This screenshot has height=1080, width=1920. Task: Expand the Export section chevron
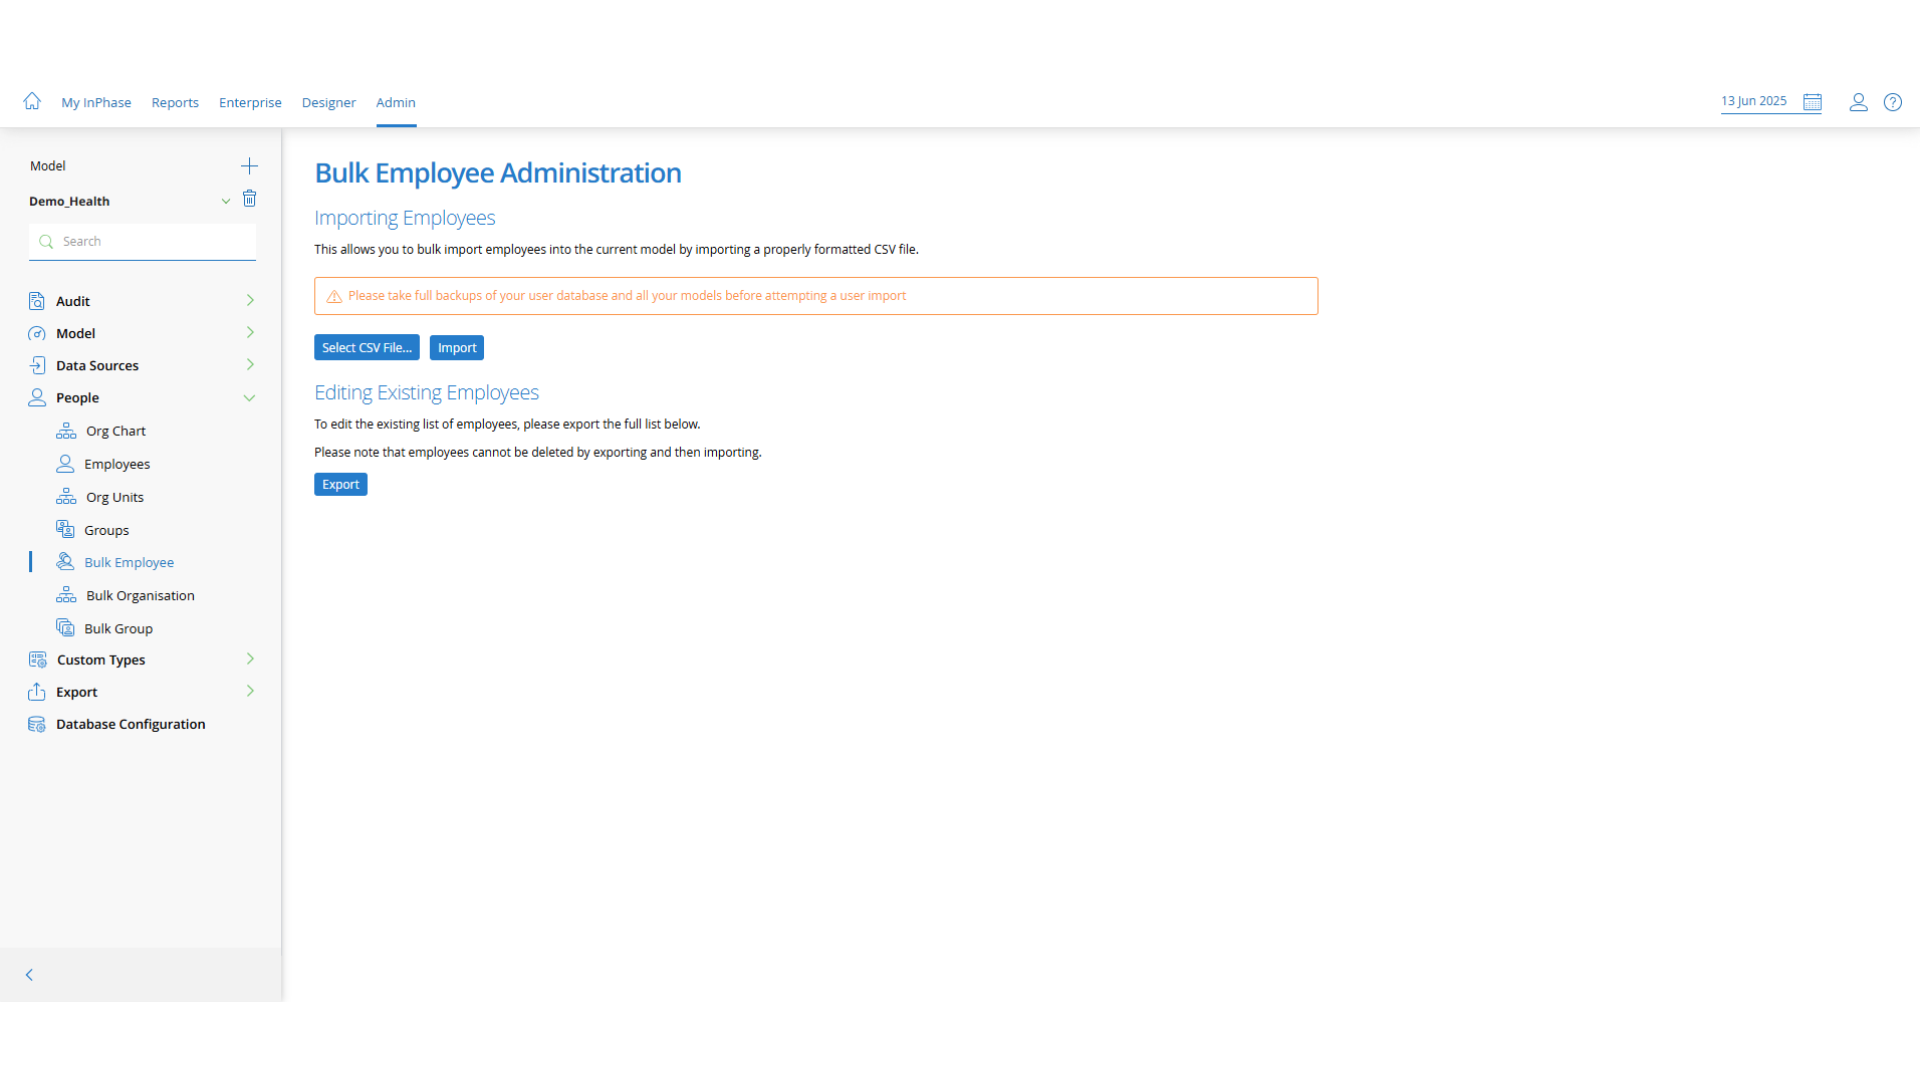pyautogui.click(x=250, y=691)
